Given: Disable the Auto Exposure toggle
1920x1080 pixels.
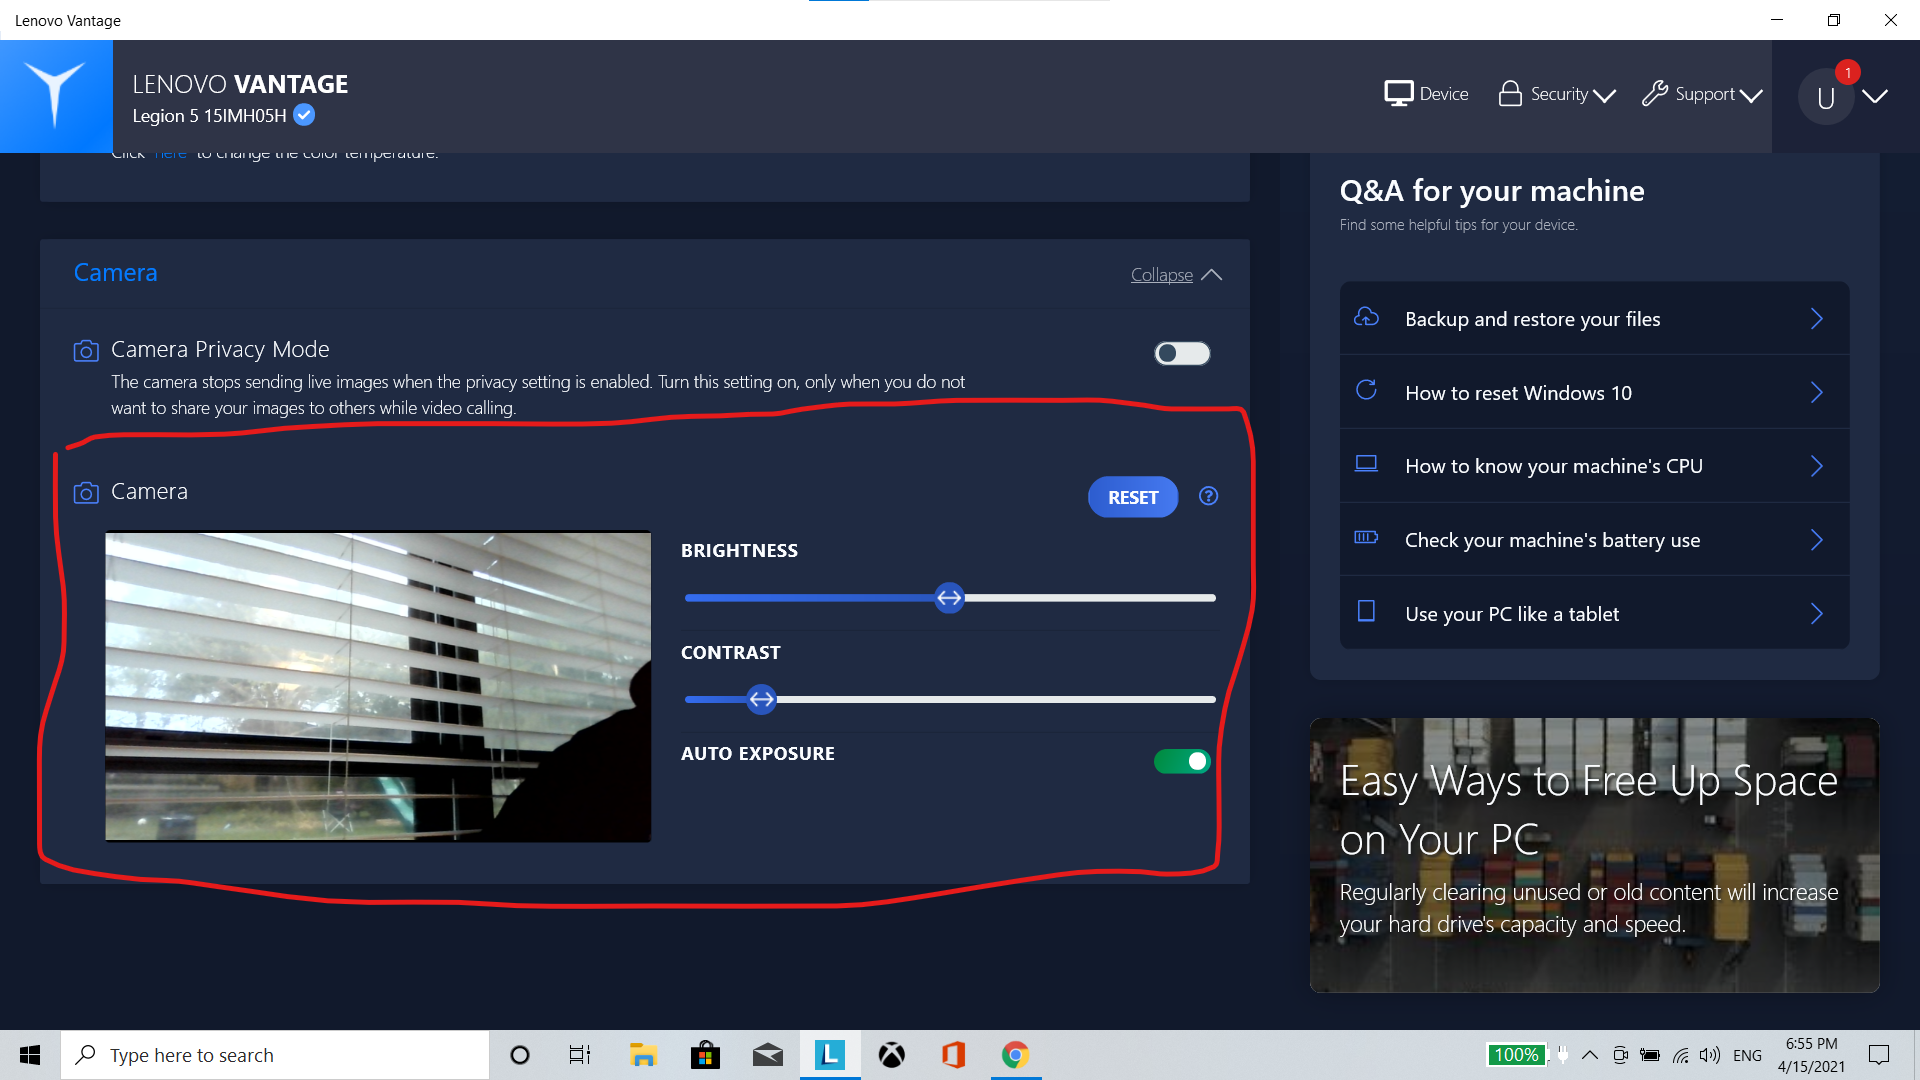Looking at the screenshot, I should pyautogui.click(x=1182, y=762).
